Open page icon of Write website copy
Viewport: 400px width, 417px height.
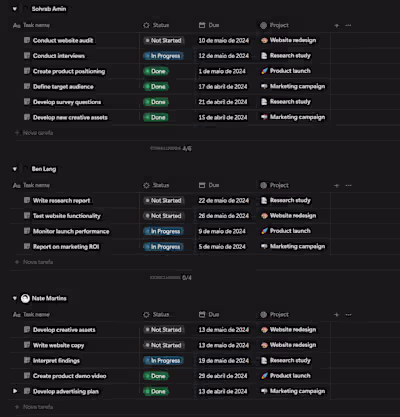(27, 345)
